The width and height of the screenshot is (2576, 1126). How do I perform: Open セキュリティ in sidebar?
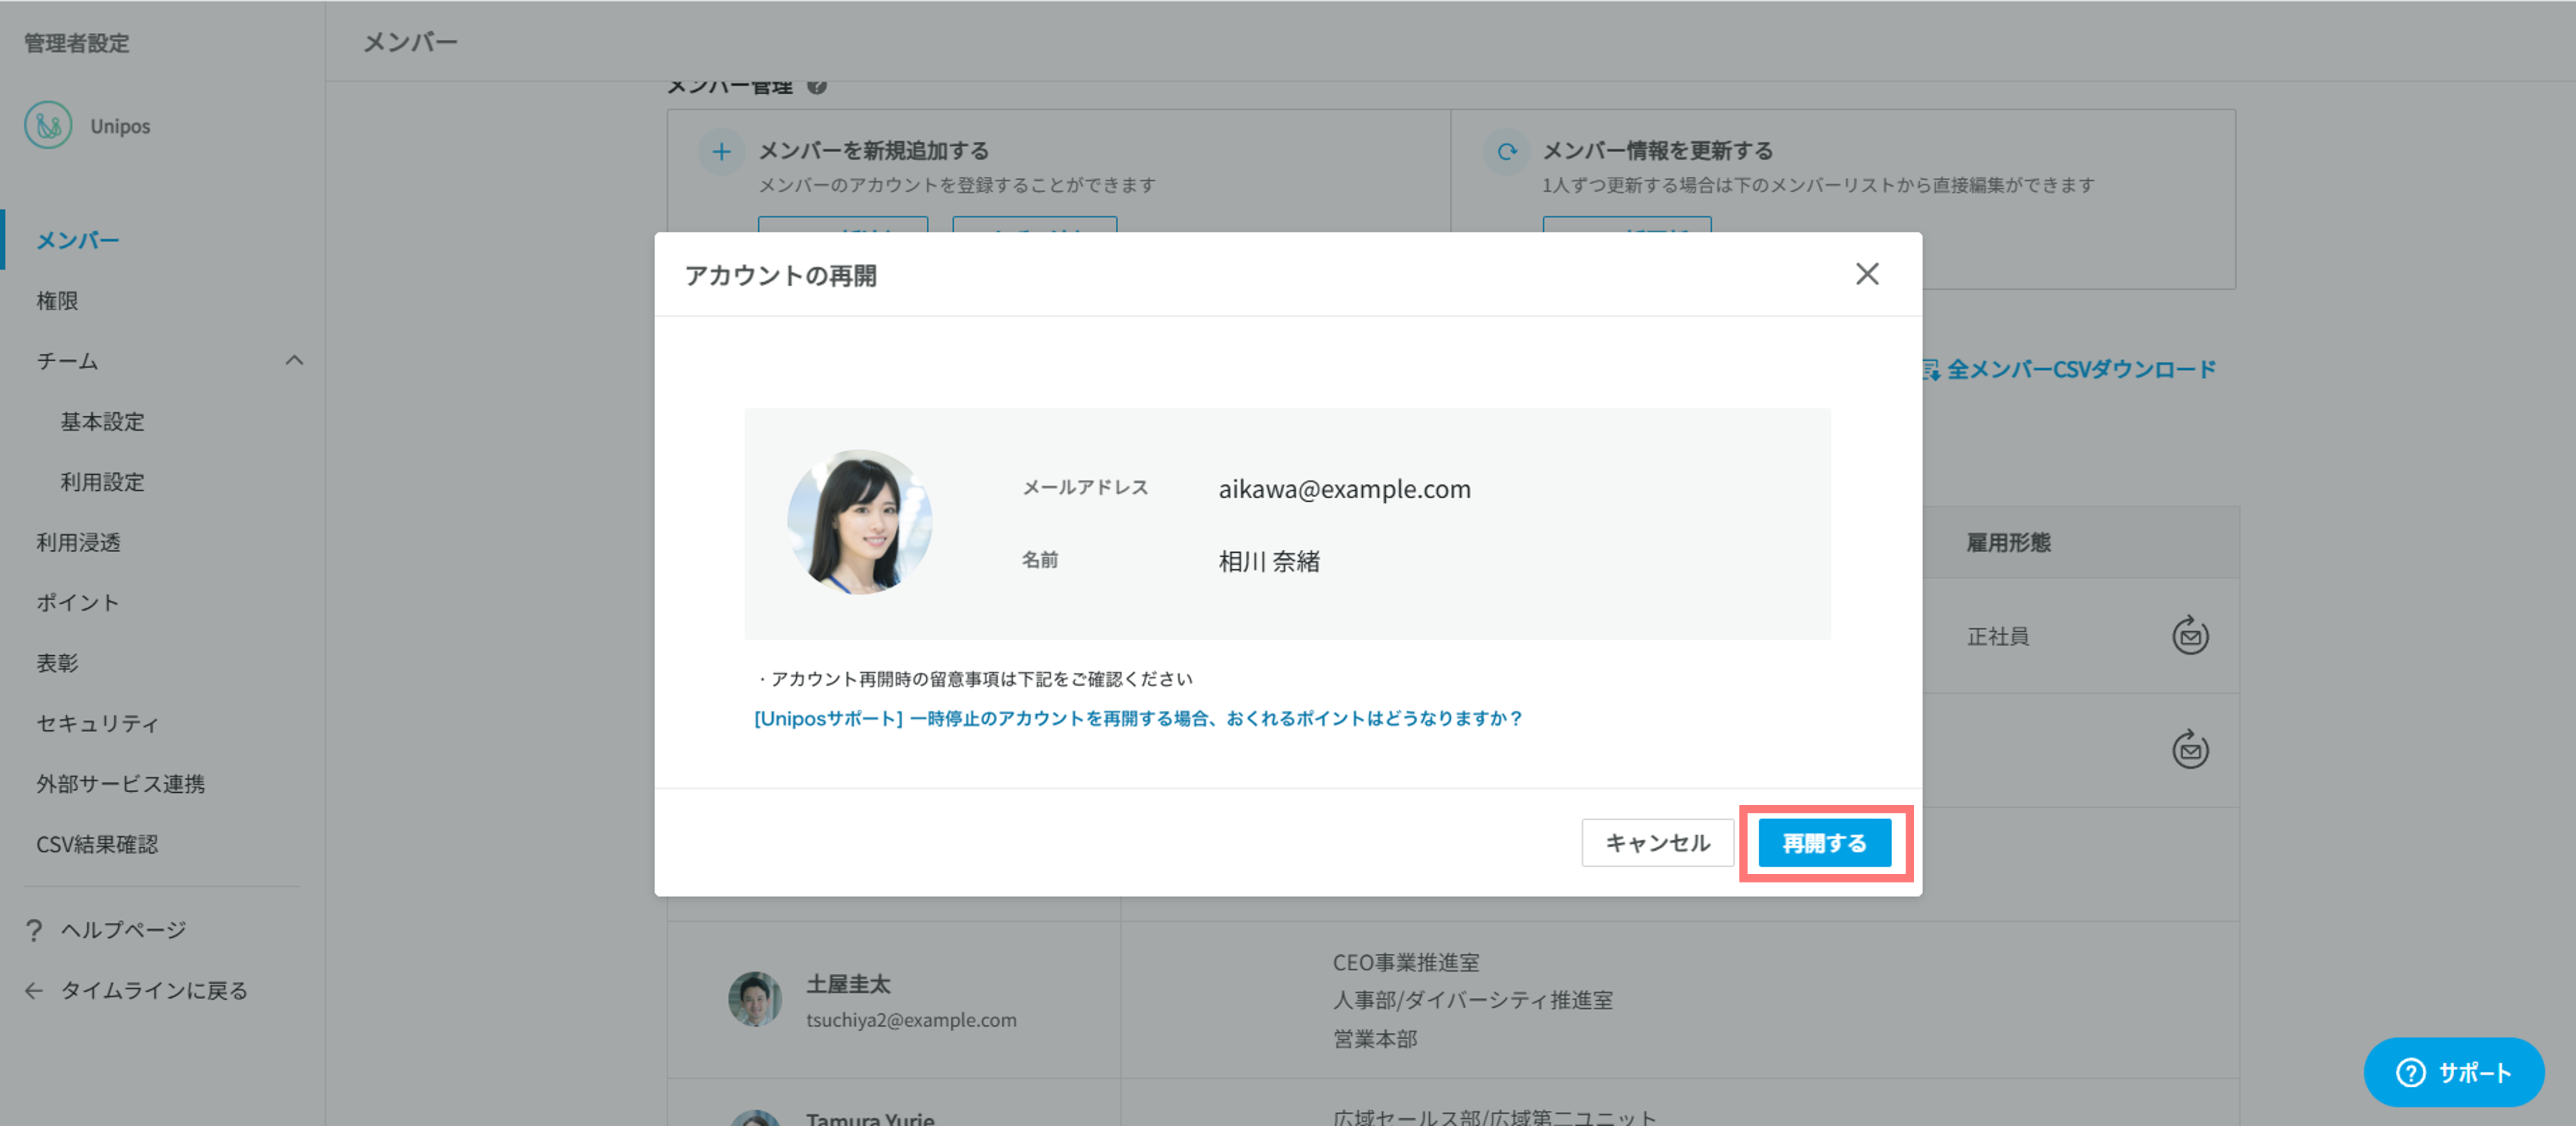[98, 723]
